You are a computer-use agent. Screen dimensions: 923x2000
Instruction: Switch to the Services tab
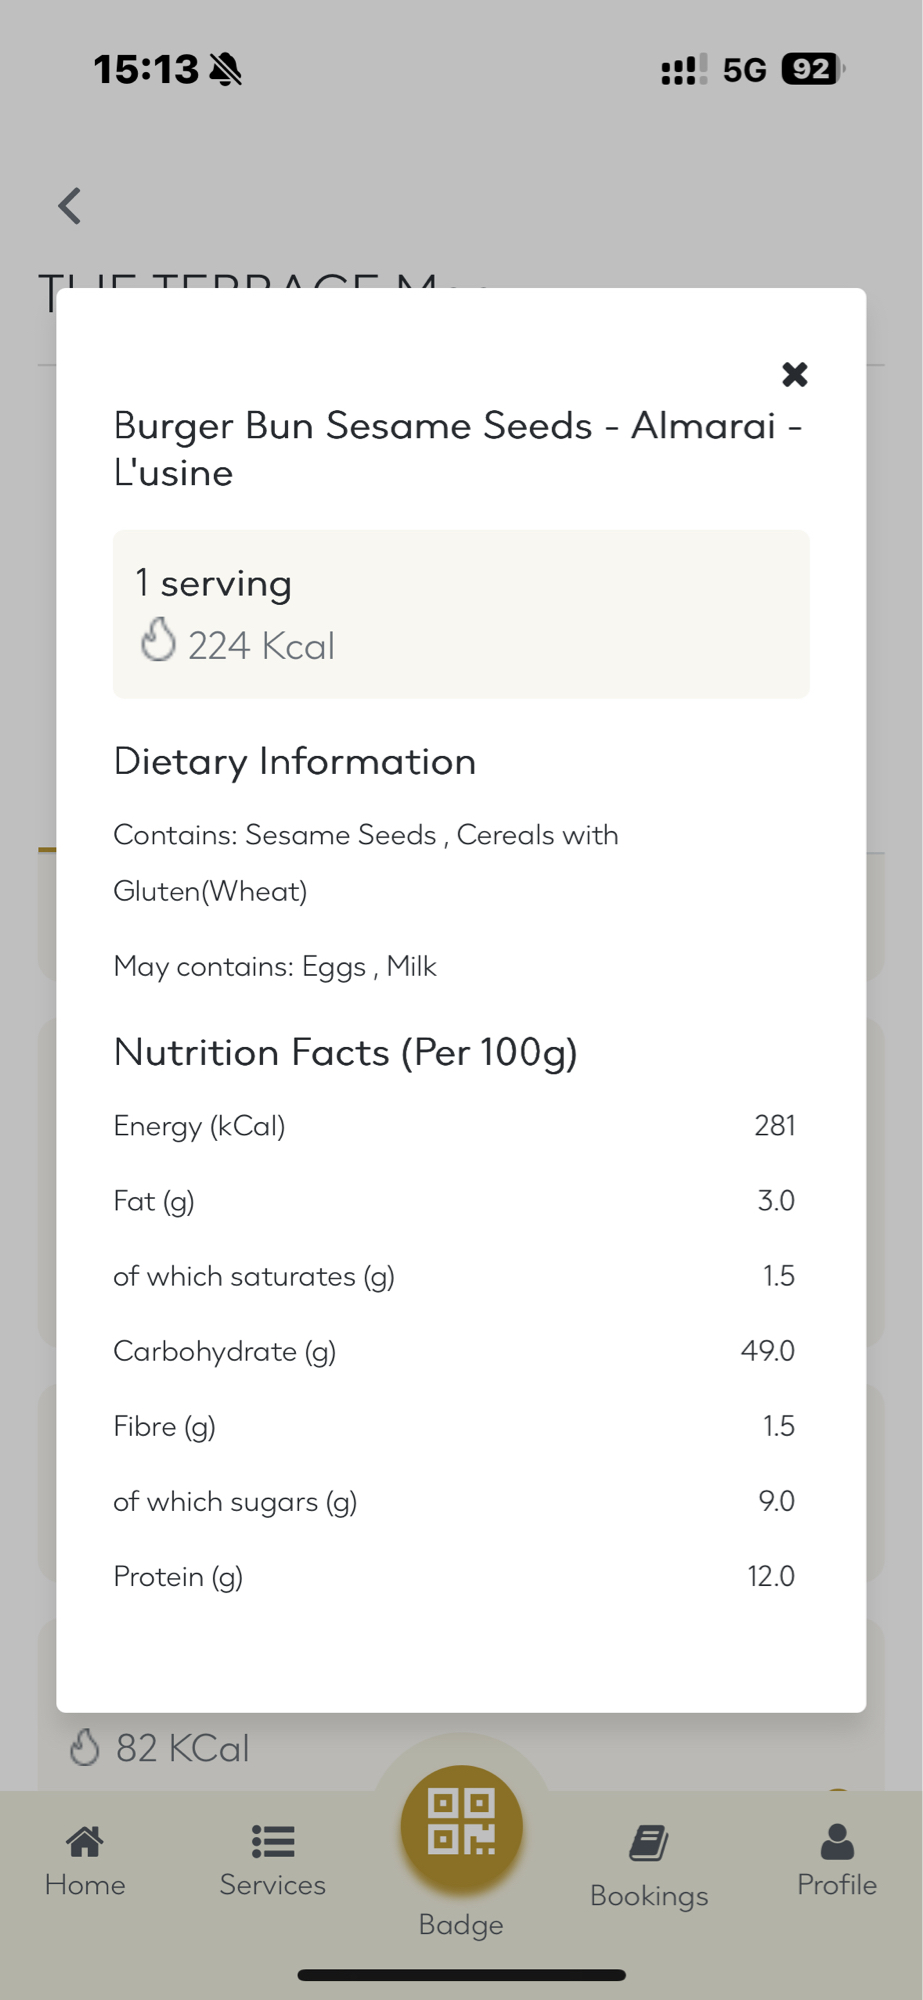coord(272,1884)
